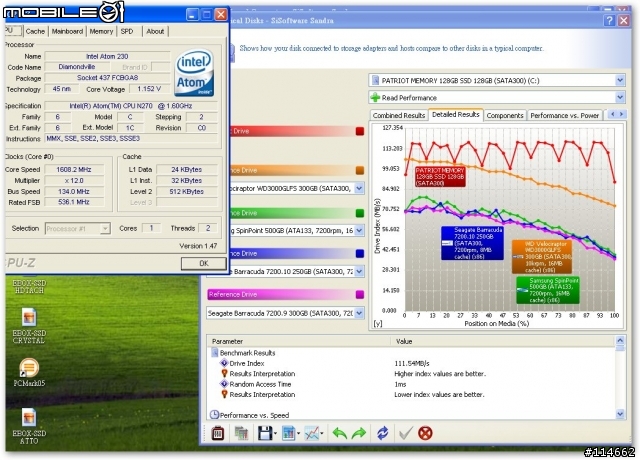The image size is (640, 460).
Task: Open the Velociraptor WD3000GLFS reference drive dropdown
Action: (x=359, y=188)
